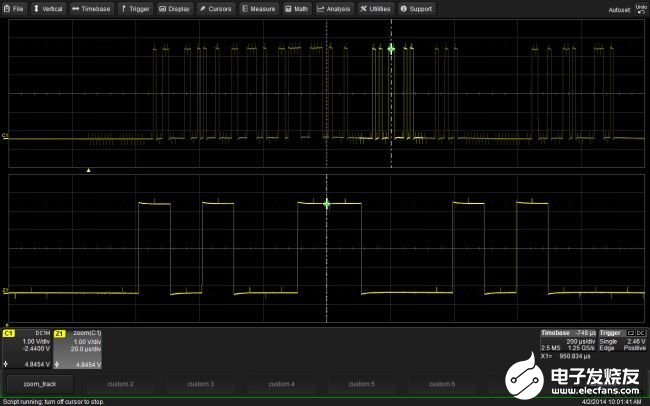Click the Undo button
Image resolution: width=650 pixels, height=406 pixels.
click(641, 9)
